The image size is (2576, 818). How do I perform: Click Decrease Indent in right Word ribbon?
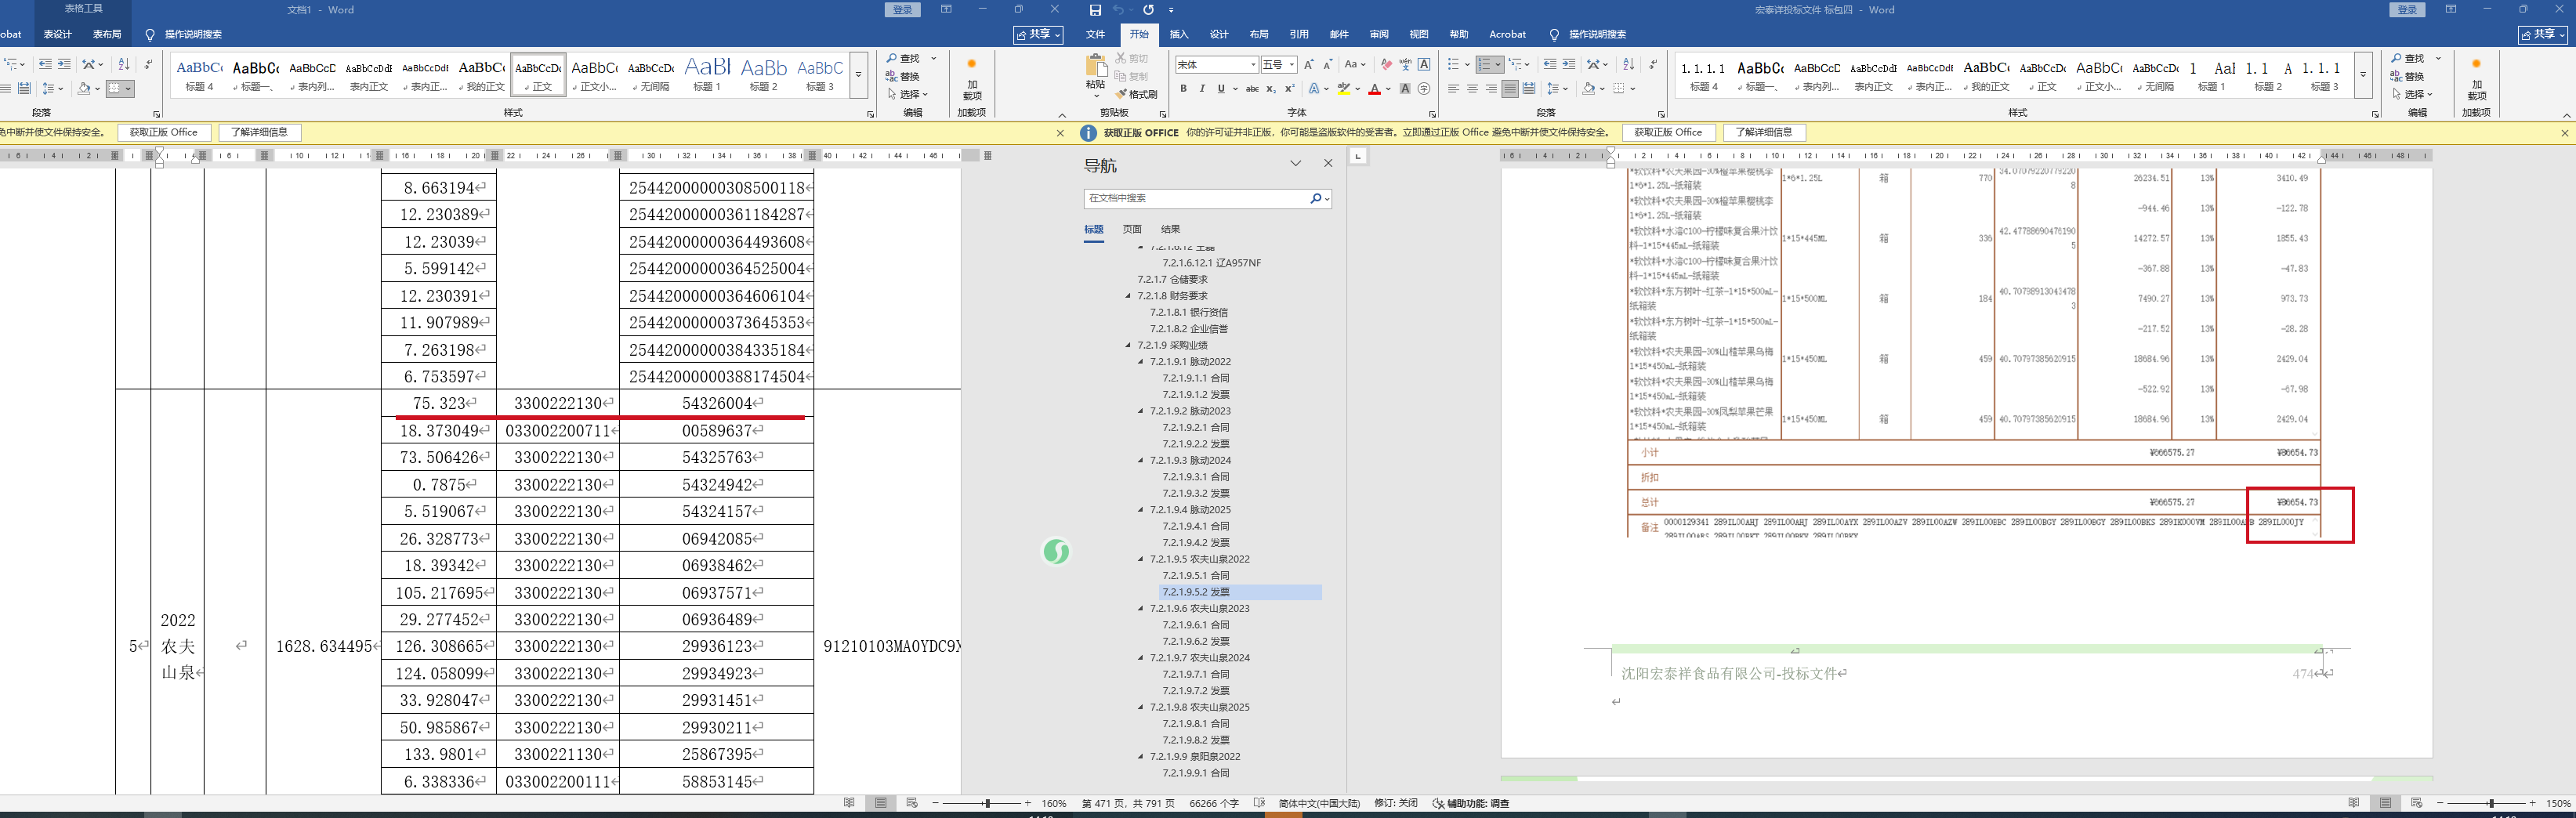pyautogui.click(x=1550, y=65)
